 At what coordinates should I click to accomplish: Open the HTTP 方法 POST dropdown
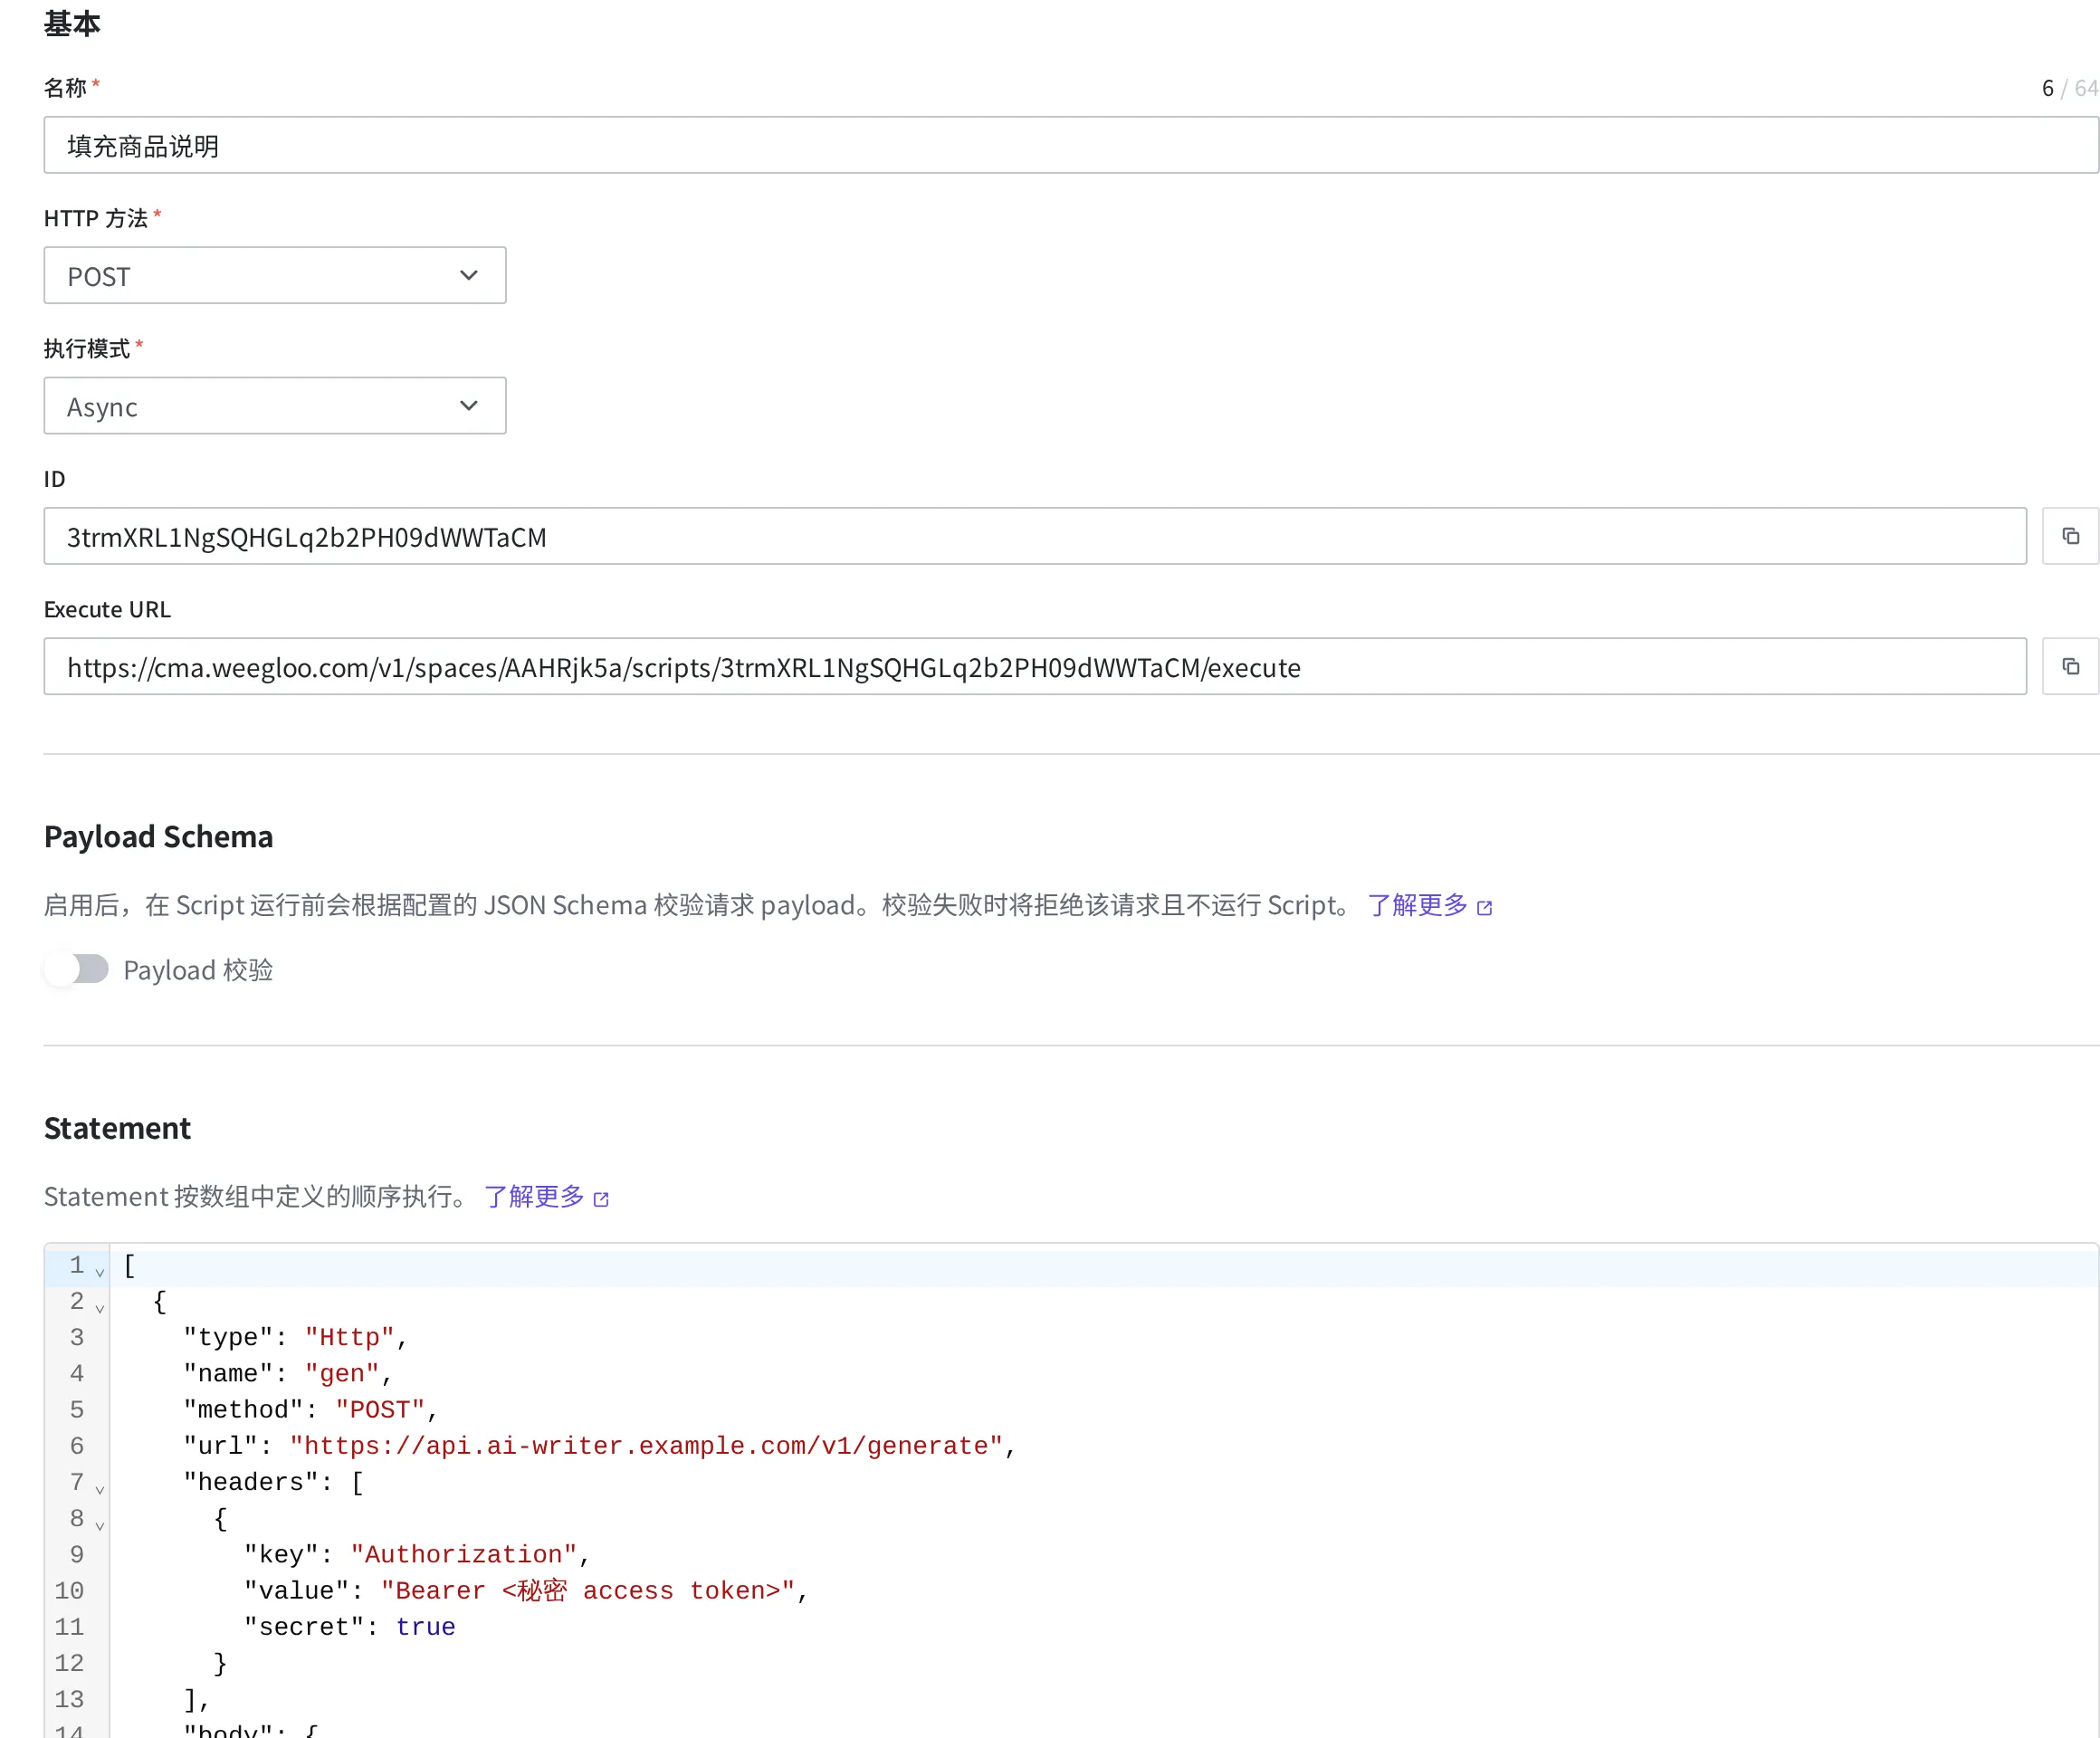click(x=275, y=275)
